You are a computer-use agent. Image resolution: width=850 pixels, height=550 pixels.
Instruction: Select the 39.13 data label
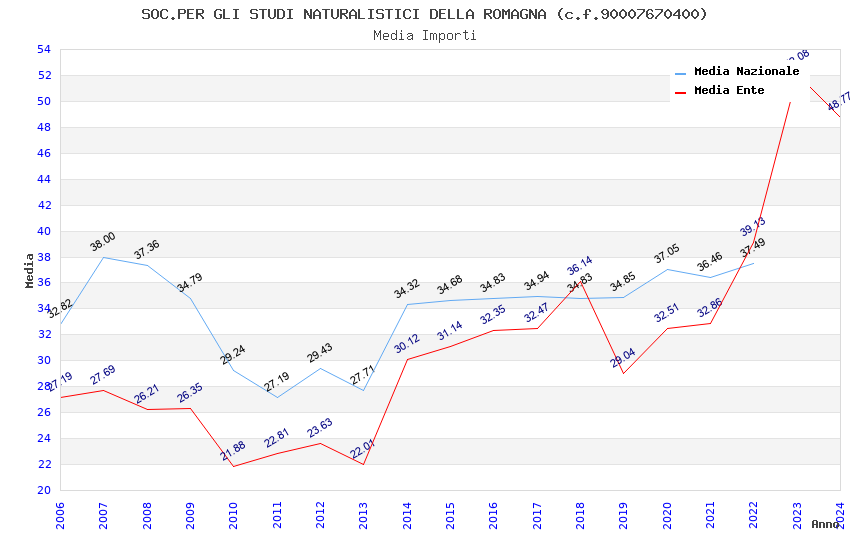(x=753, y=226)
